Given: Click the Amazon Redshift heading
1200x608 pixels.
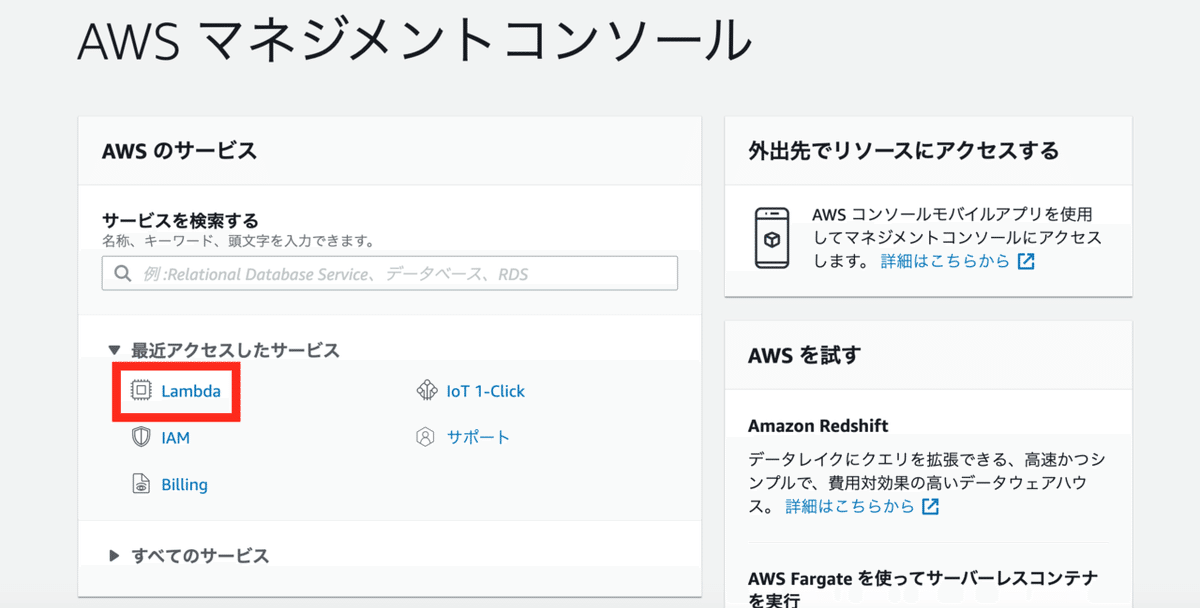Looking at the screenshot, I should [818, 426].
